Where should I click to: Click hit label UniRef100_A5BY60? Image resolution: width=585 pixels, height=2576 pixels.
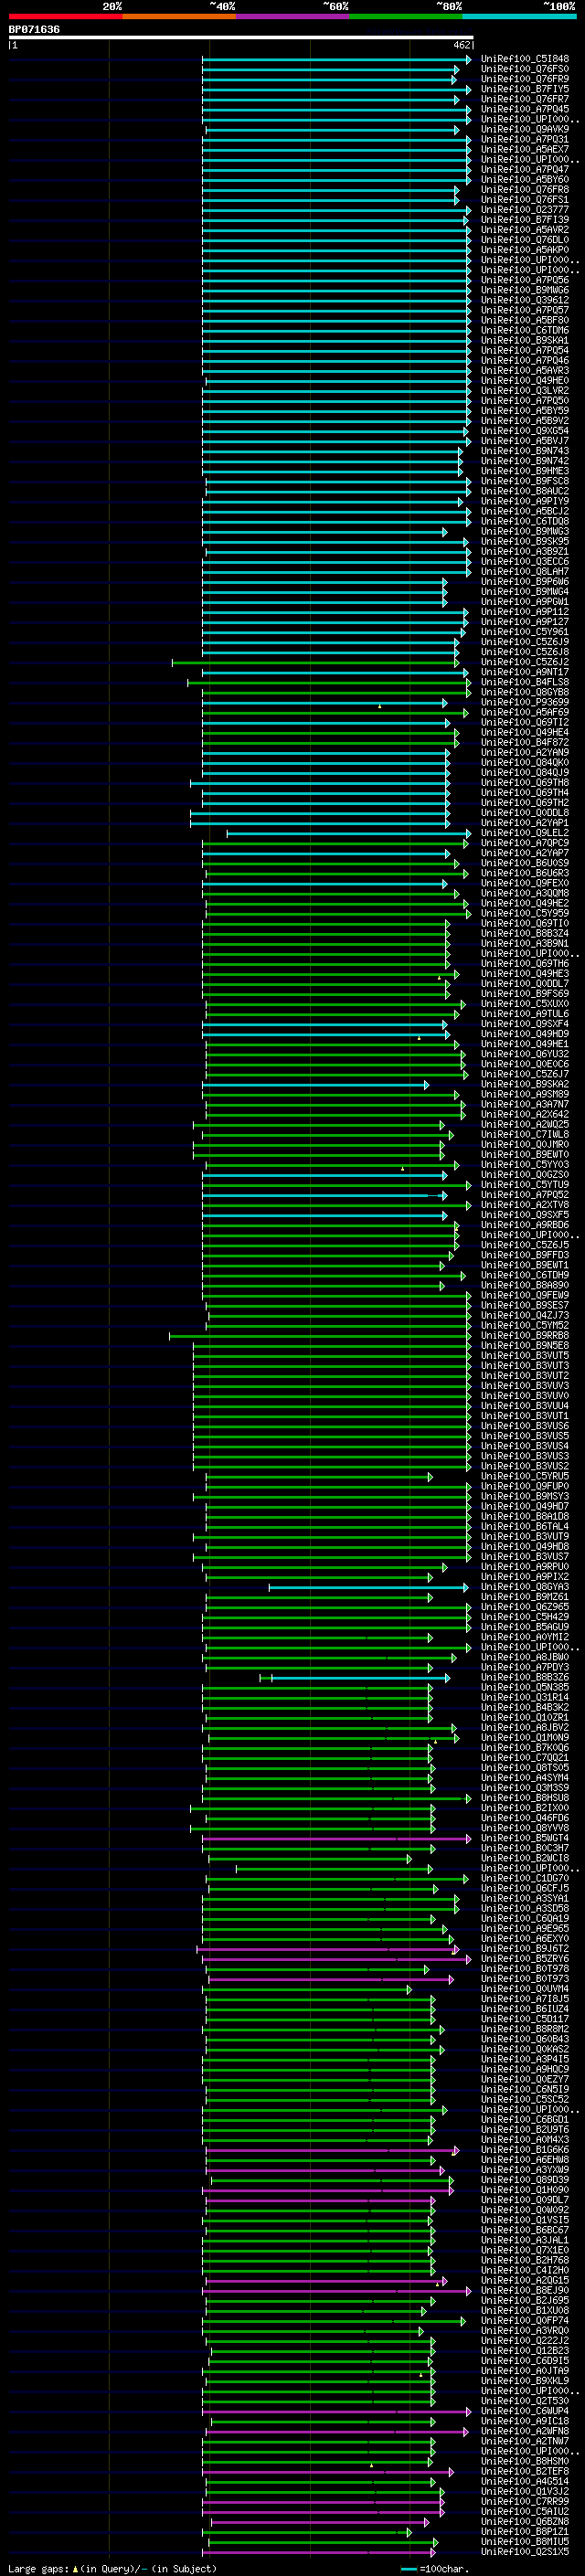[x=525, y=180]
